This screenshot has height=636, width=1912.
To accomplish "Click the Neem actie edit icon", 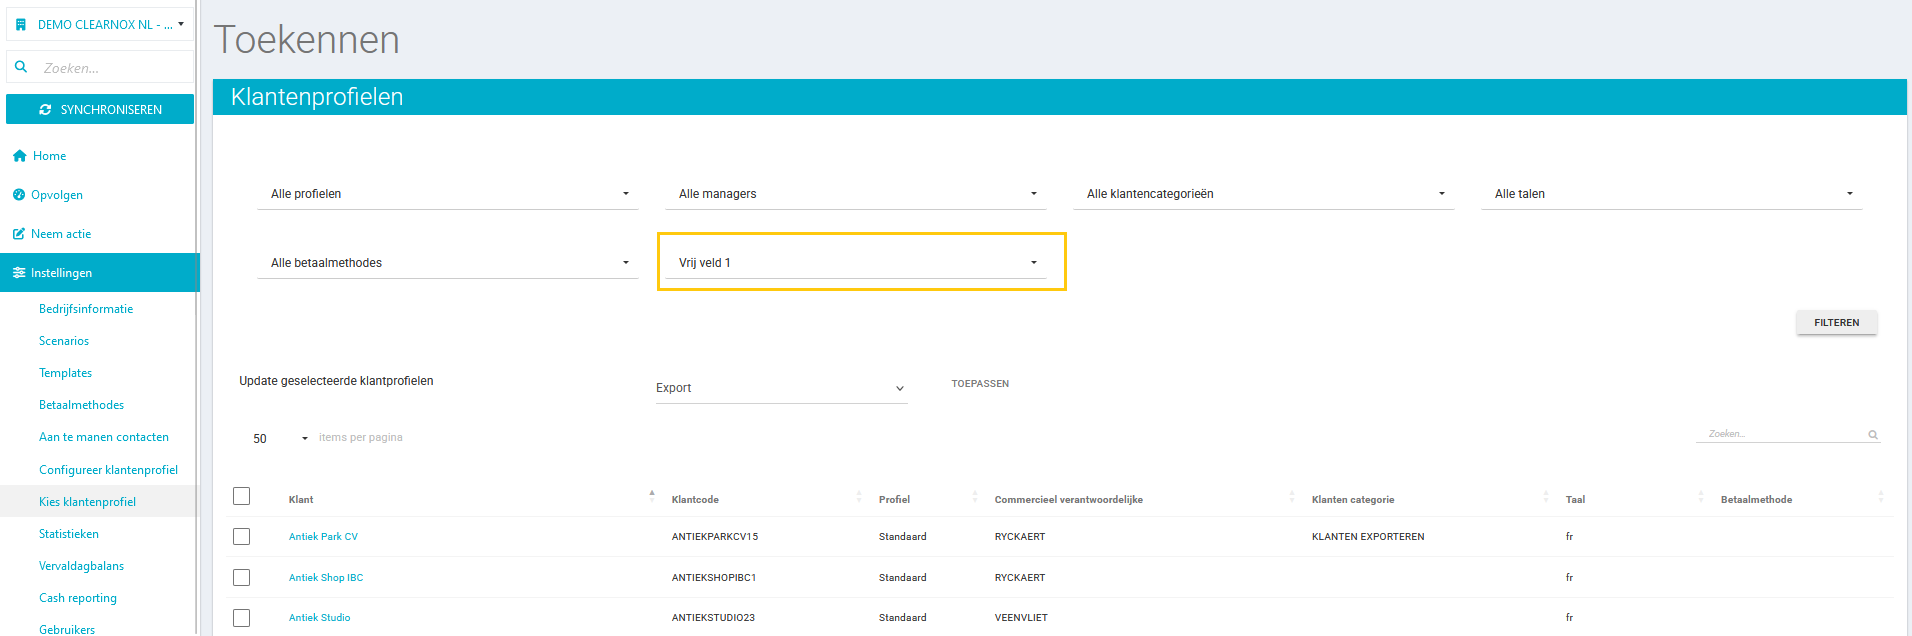I will [x=19, y=234].
